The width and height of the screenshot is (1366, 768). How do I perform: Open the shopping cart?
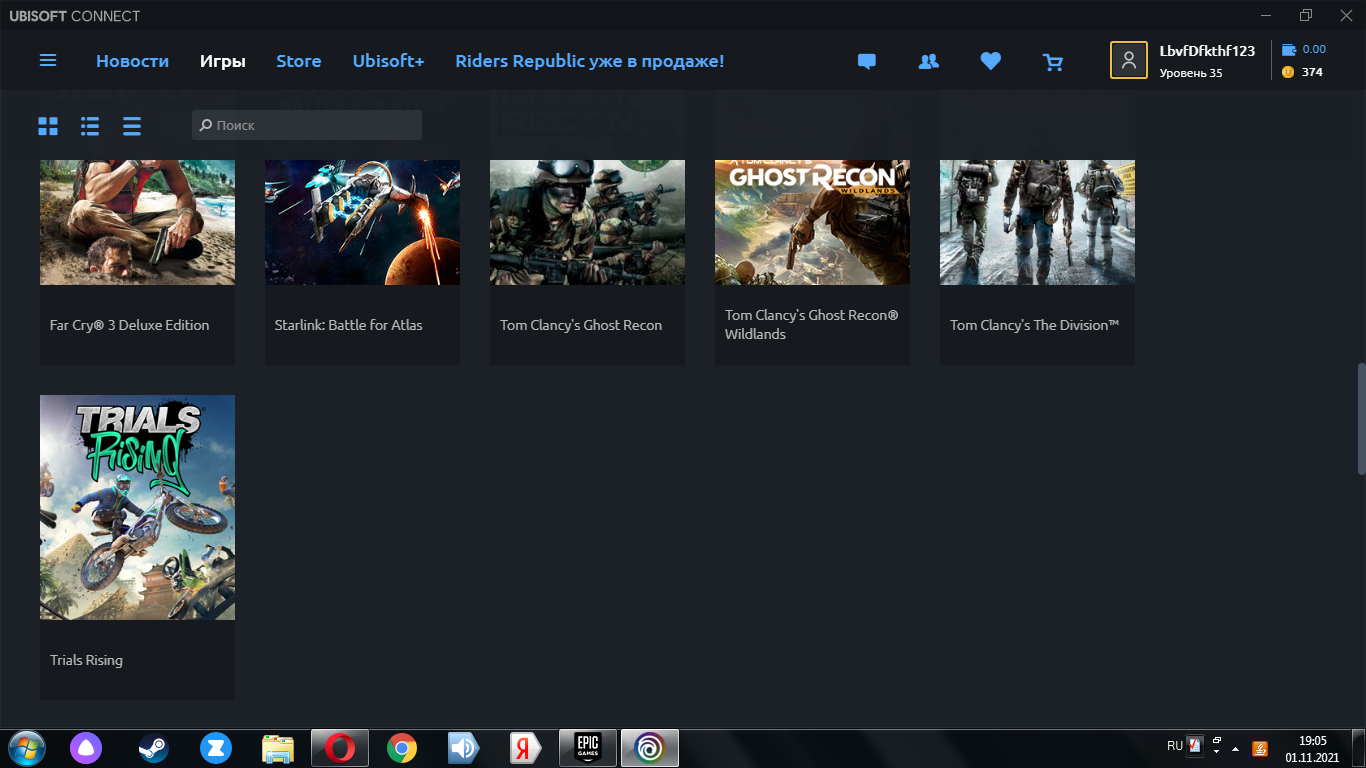[x=1053, y=62]
